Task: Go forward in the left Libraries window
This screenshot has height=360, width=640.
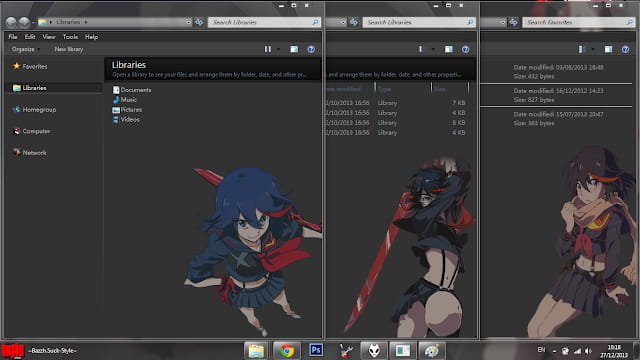Action: click(24, 22)
